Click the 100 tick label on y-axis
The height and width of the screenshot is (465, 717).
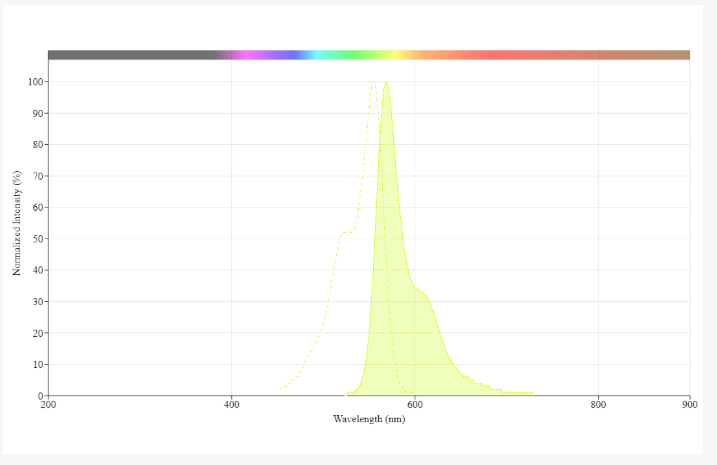(x=34, y=82)
